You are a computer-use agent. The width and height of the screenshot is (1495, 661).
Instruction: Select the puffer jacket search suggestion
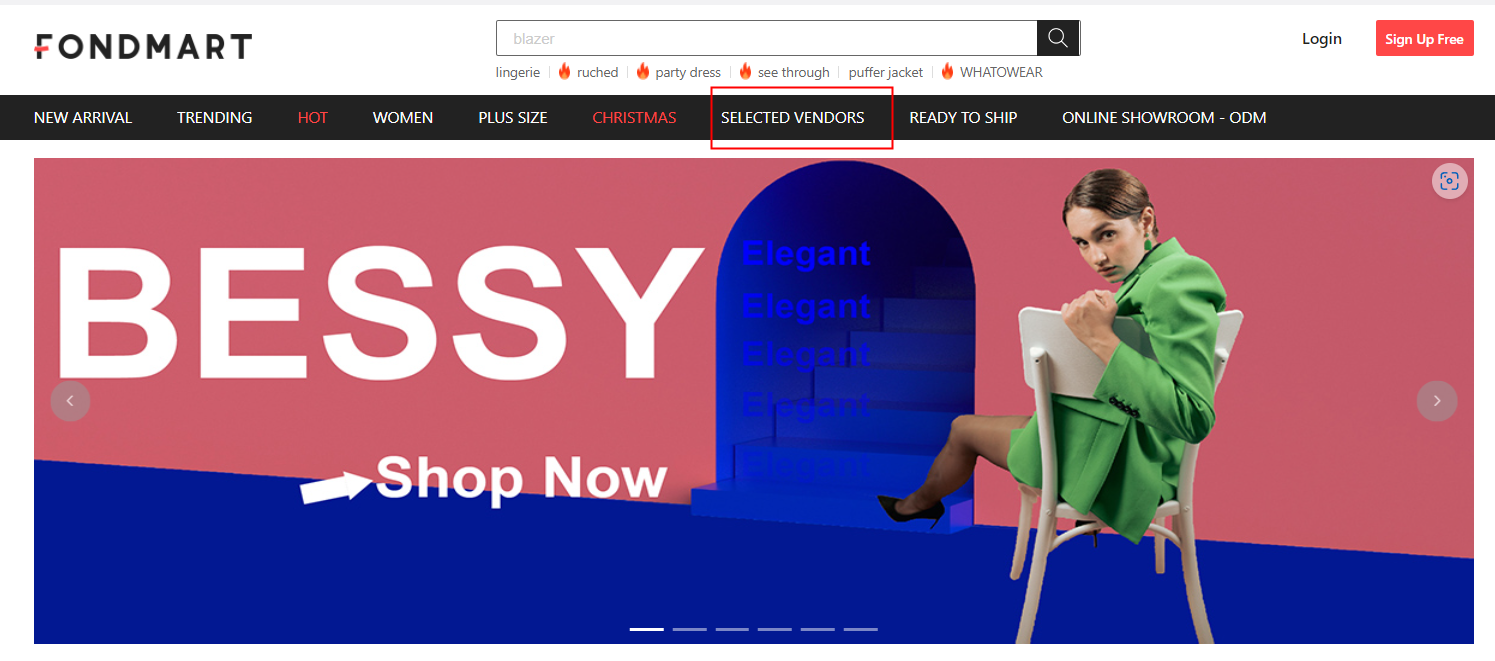(x=886, y=72)
